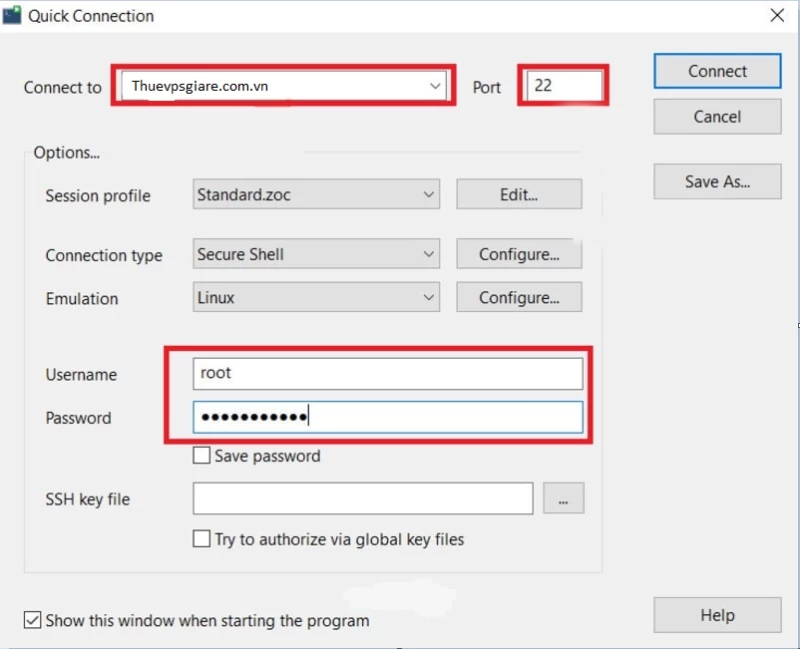Expand the Connect to host dropdown

pyautogui.click(x=435, y=86)
